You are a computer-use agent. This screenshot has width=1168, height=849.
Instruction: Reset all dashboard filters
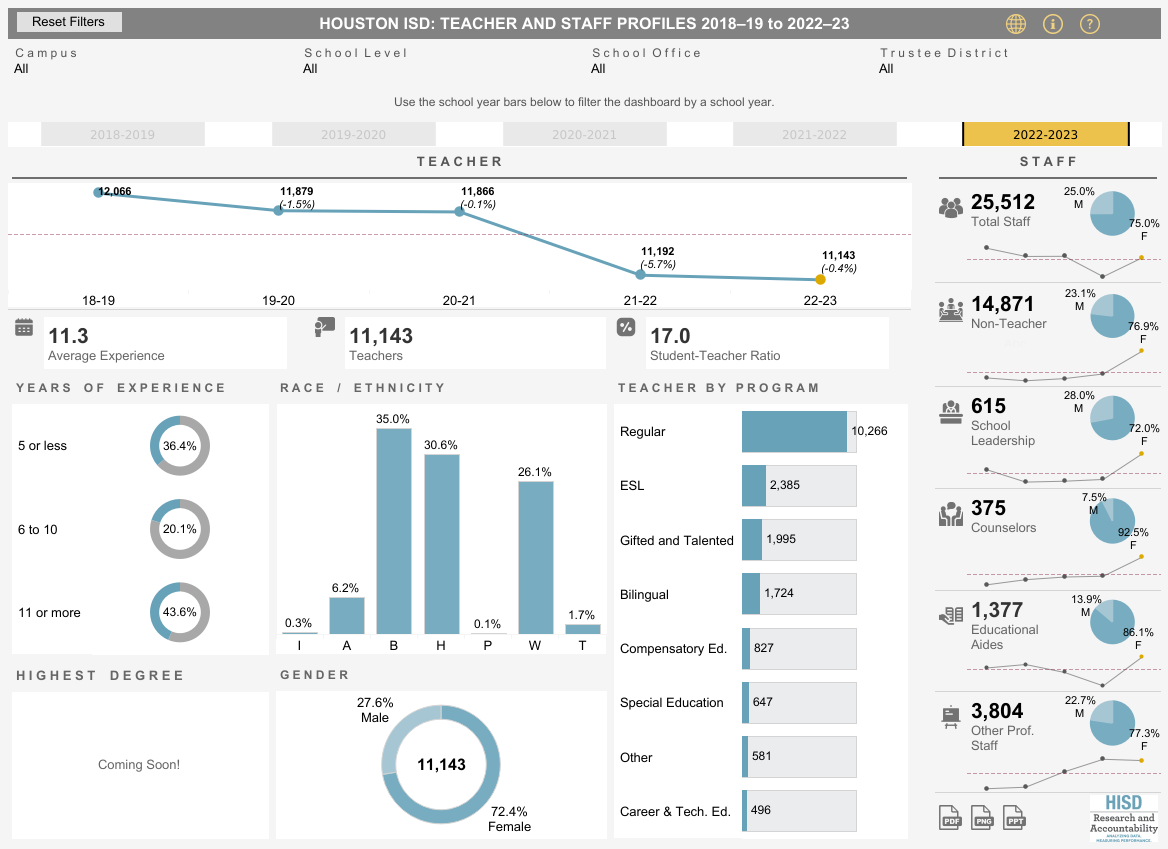click(x=69, y=22)
